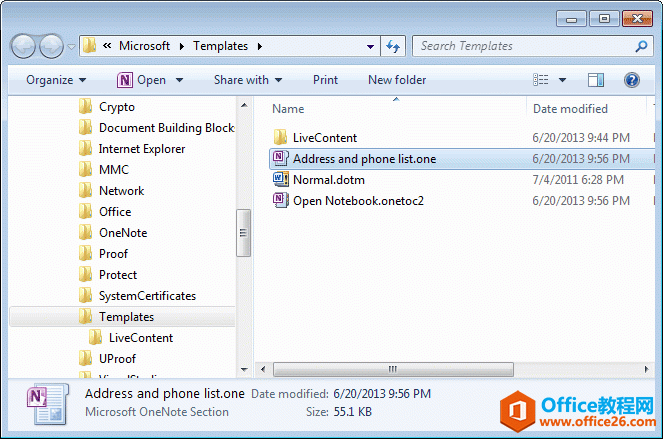The image size is (663, 439).
Task: Click the New folder button
Action: coord(397,80)
